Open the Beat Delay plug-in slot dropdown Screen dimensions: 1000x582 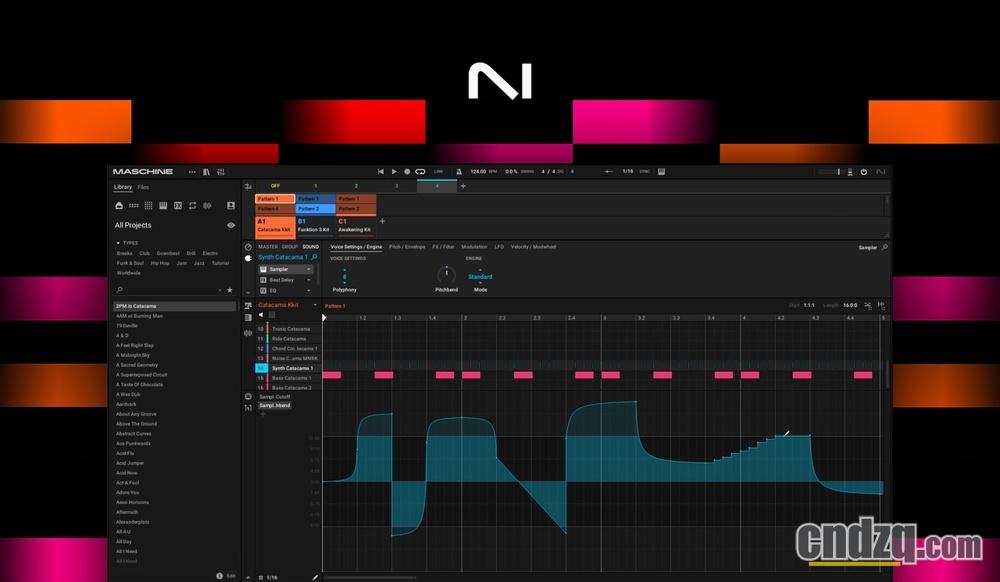(309, 280)
